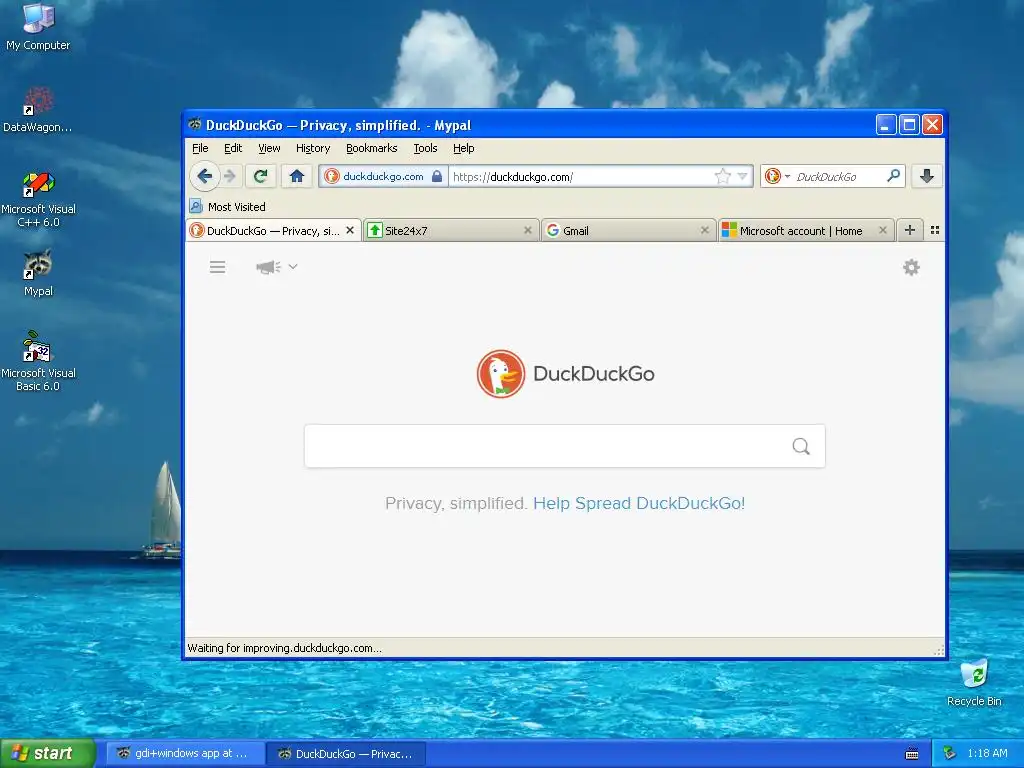Select the Mypal raccoon desktop shortcut

(x=38, y=273)
